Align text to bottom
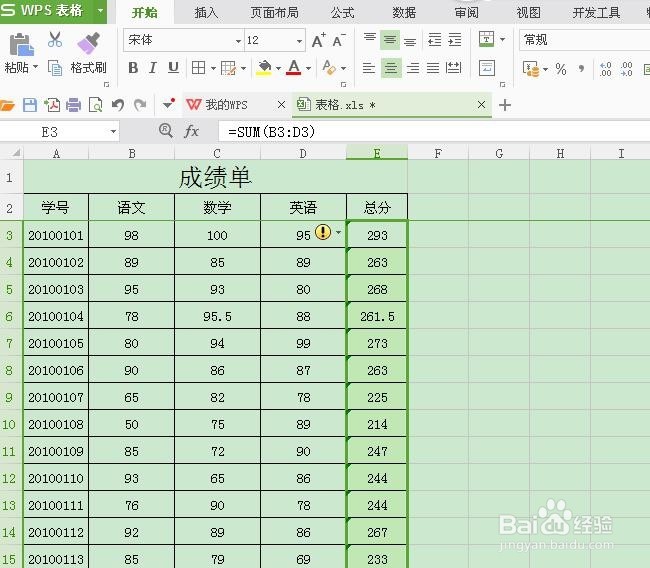 pyautogui.click(x=410, y=41)
